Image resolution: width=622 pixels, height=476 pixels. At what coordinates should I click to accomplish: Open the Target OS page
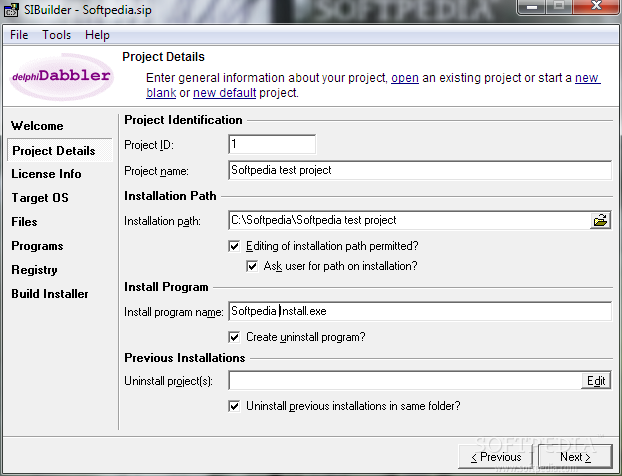tap(40, 198)
